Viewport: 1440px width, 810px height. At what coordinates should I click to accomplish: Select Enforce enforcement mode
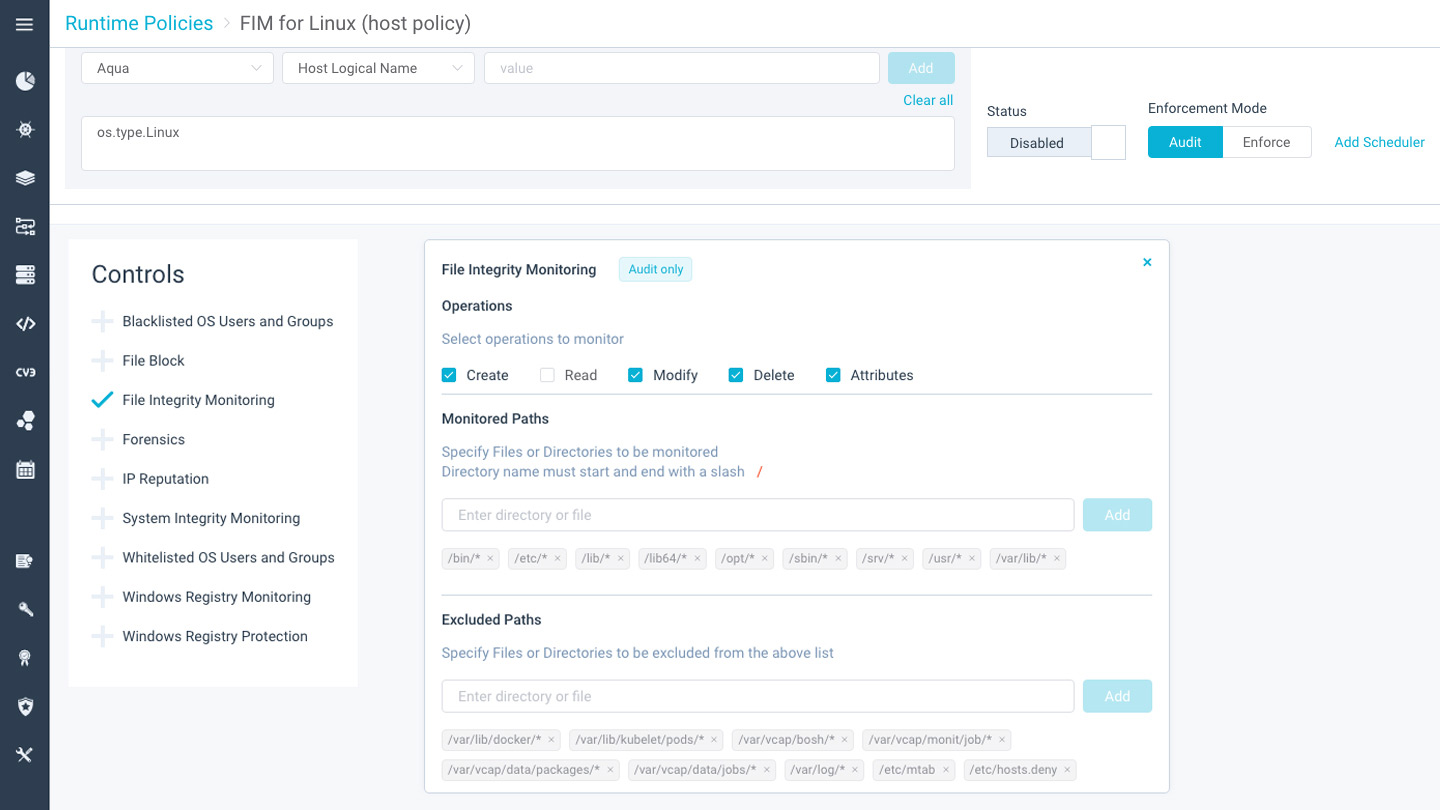(x=1267, y=142)
